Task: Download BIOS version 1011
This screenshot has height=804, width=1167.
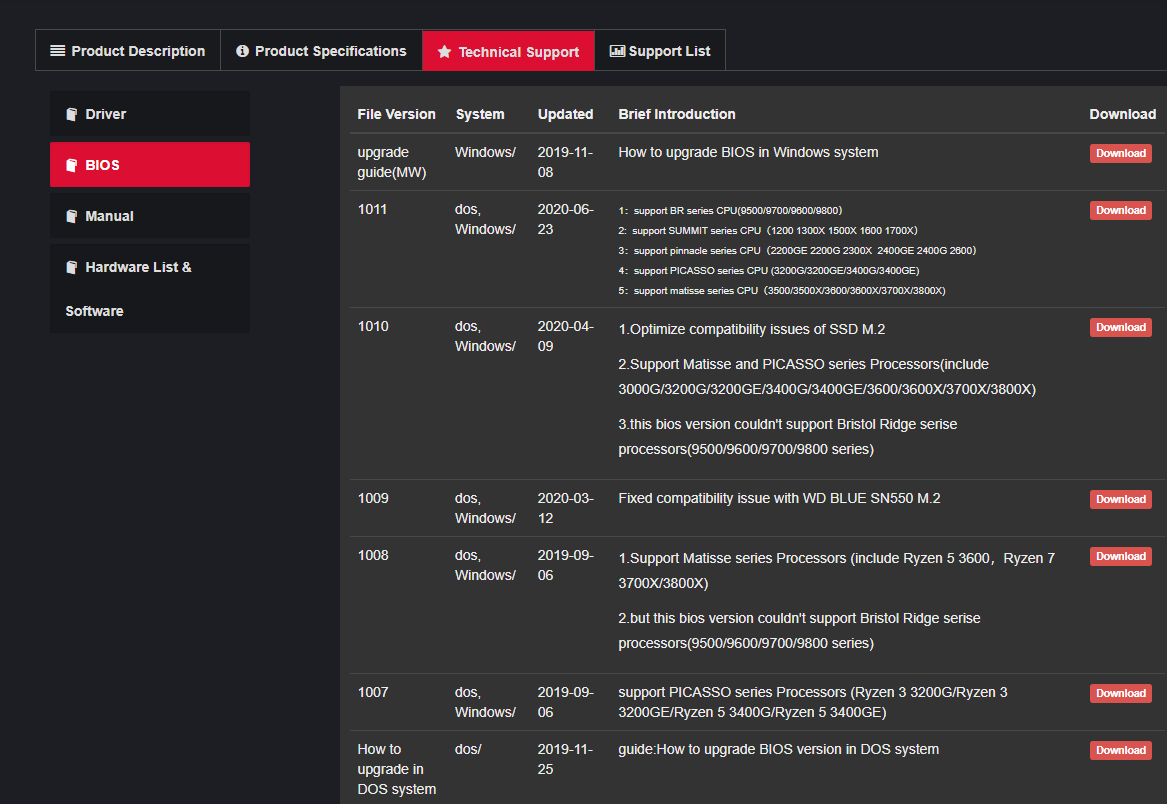Action: point(1120,210)
